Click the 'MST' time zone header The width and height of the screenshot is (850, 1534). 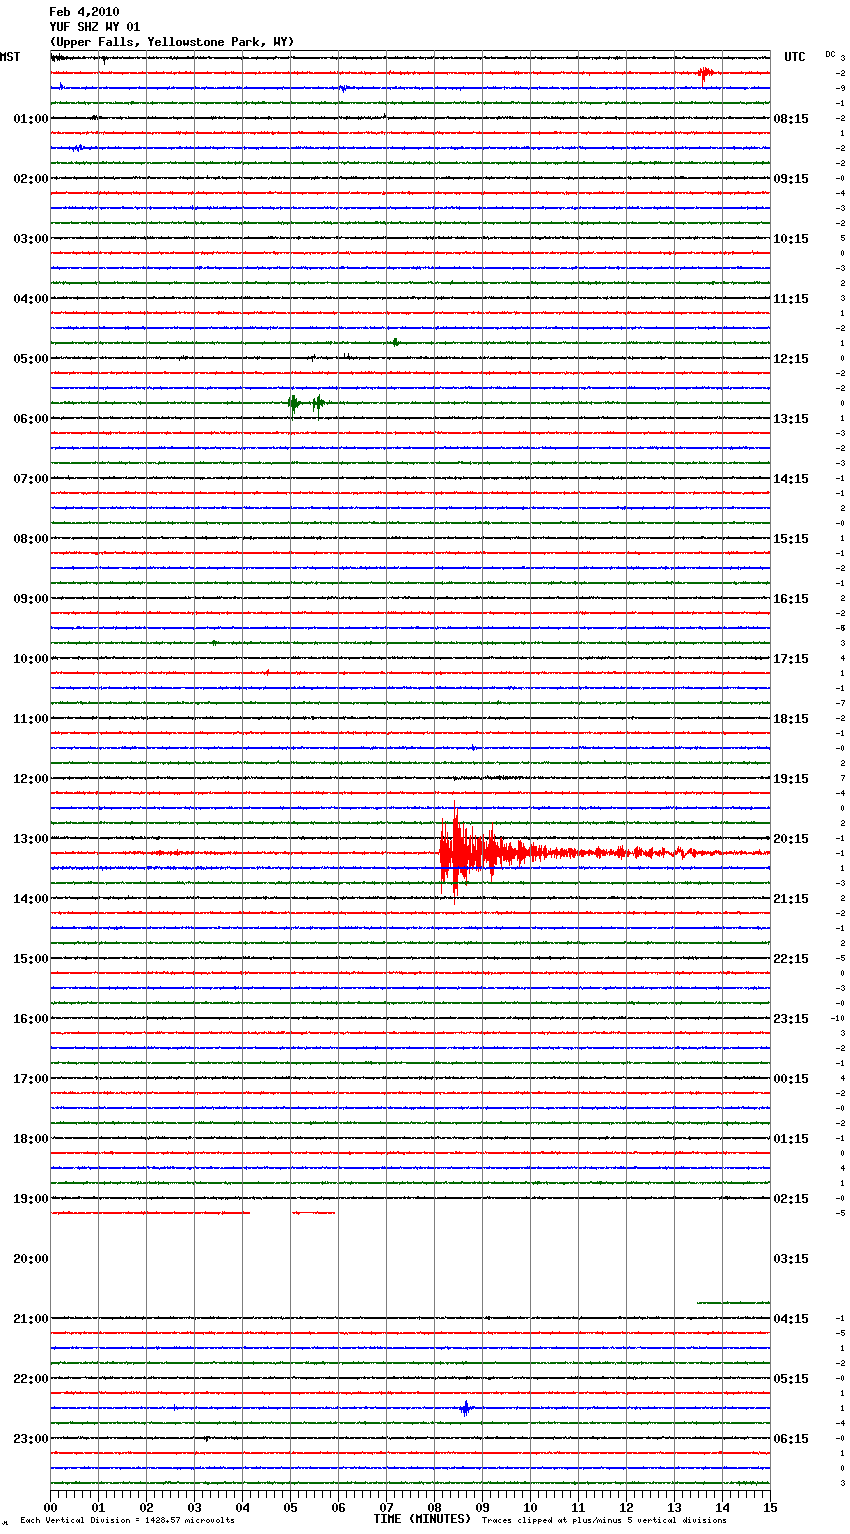pyautogui.click(x=10, y=57)
